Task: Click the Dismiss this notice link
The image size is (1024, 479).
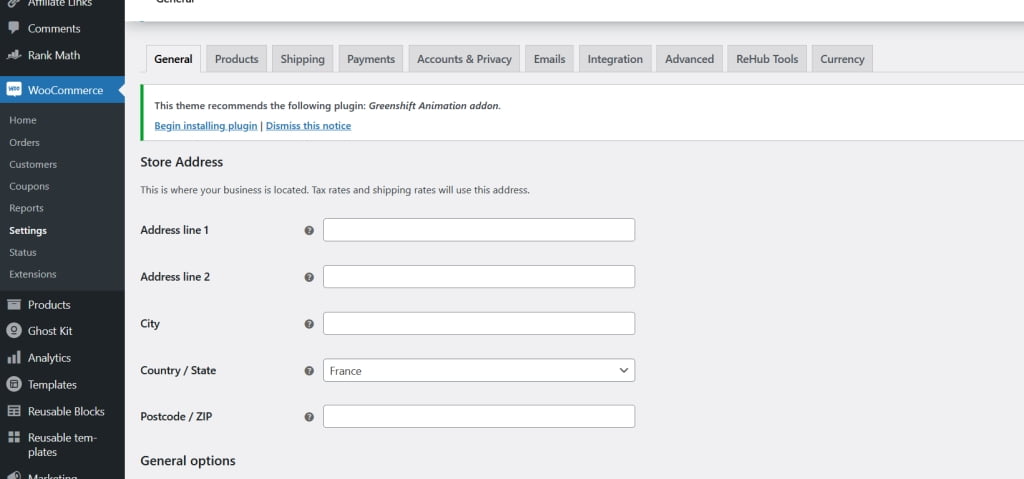Action: [x=308, y=126]
